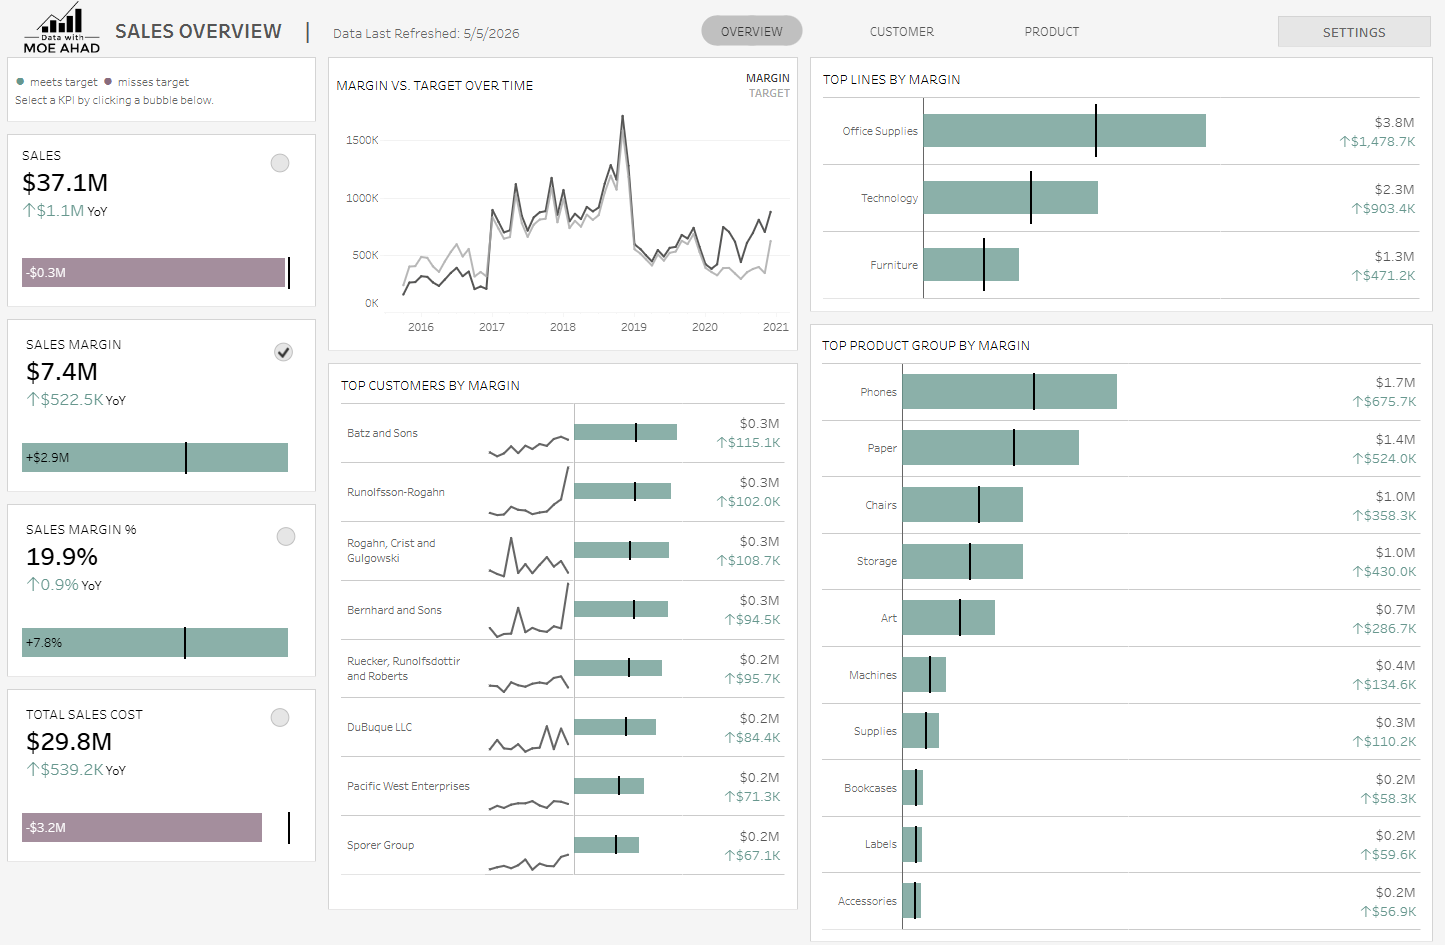The width and height of the screenshot is (1445, 945).
Task: Click the Rogahn, Crist and Gulgowski sparkline
Action: click(x=529, y=557)
